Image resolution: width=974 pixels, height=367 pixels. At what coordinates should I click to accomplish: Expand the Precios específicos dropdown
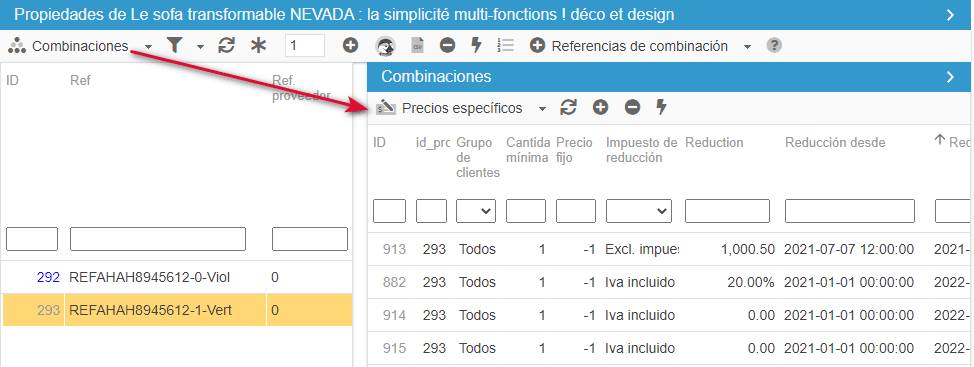pyautogui.click(x=542, y=109)
